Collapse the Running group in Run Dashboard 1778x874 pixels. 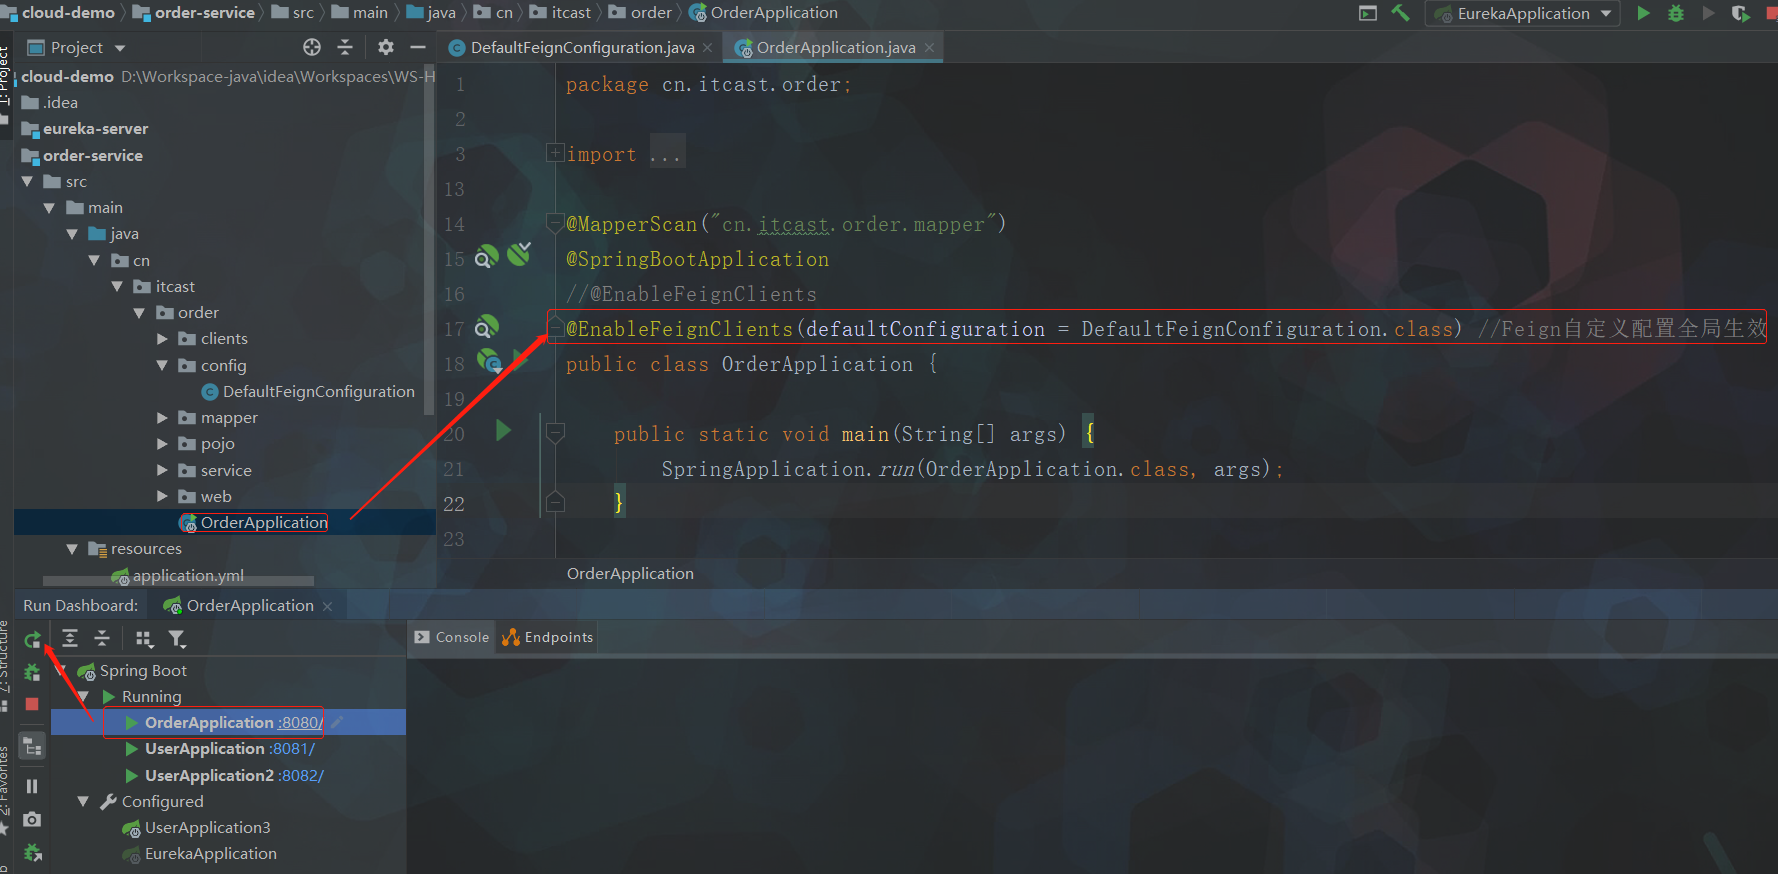click(x=84, y=696)
